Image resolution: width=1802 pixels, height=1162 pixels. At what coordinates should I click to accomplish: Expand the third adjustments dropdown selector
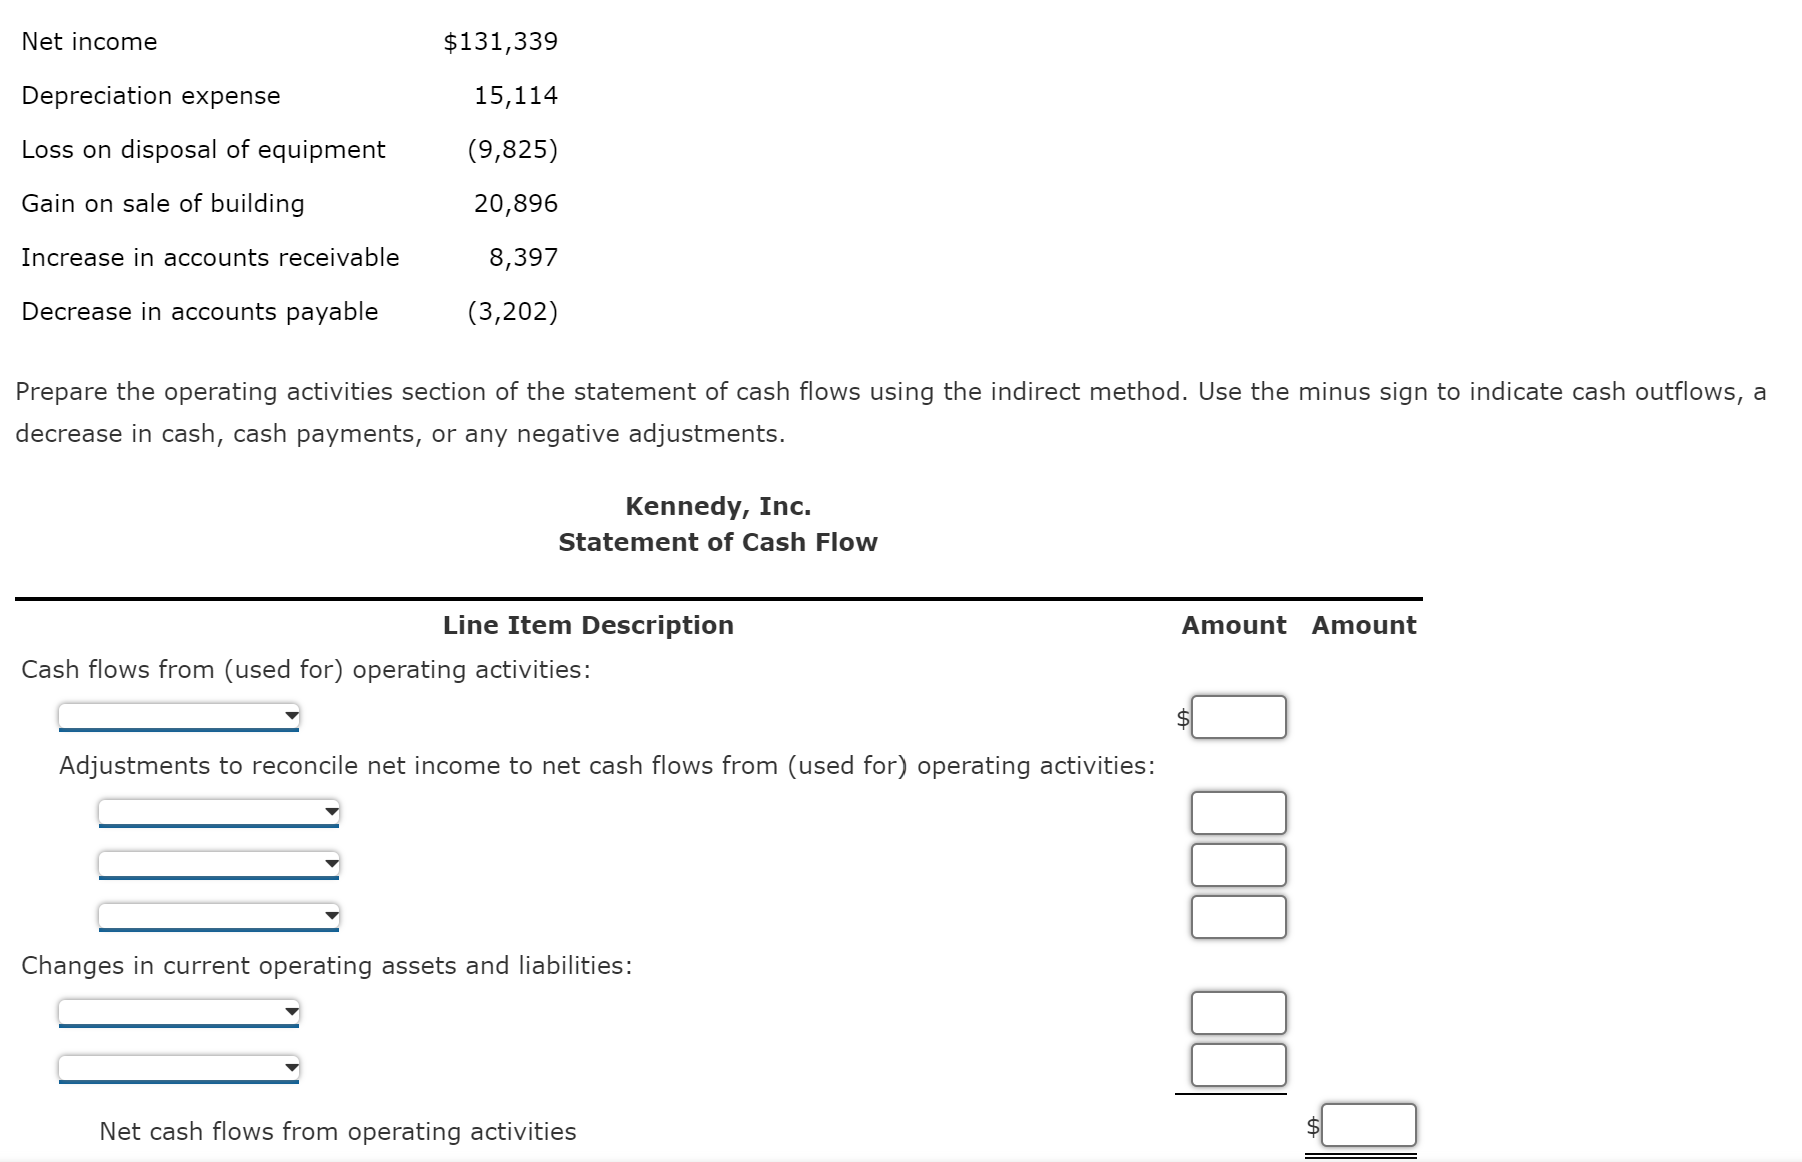(217, 917)
